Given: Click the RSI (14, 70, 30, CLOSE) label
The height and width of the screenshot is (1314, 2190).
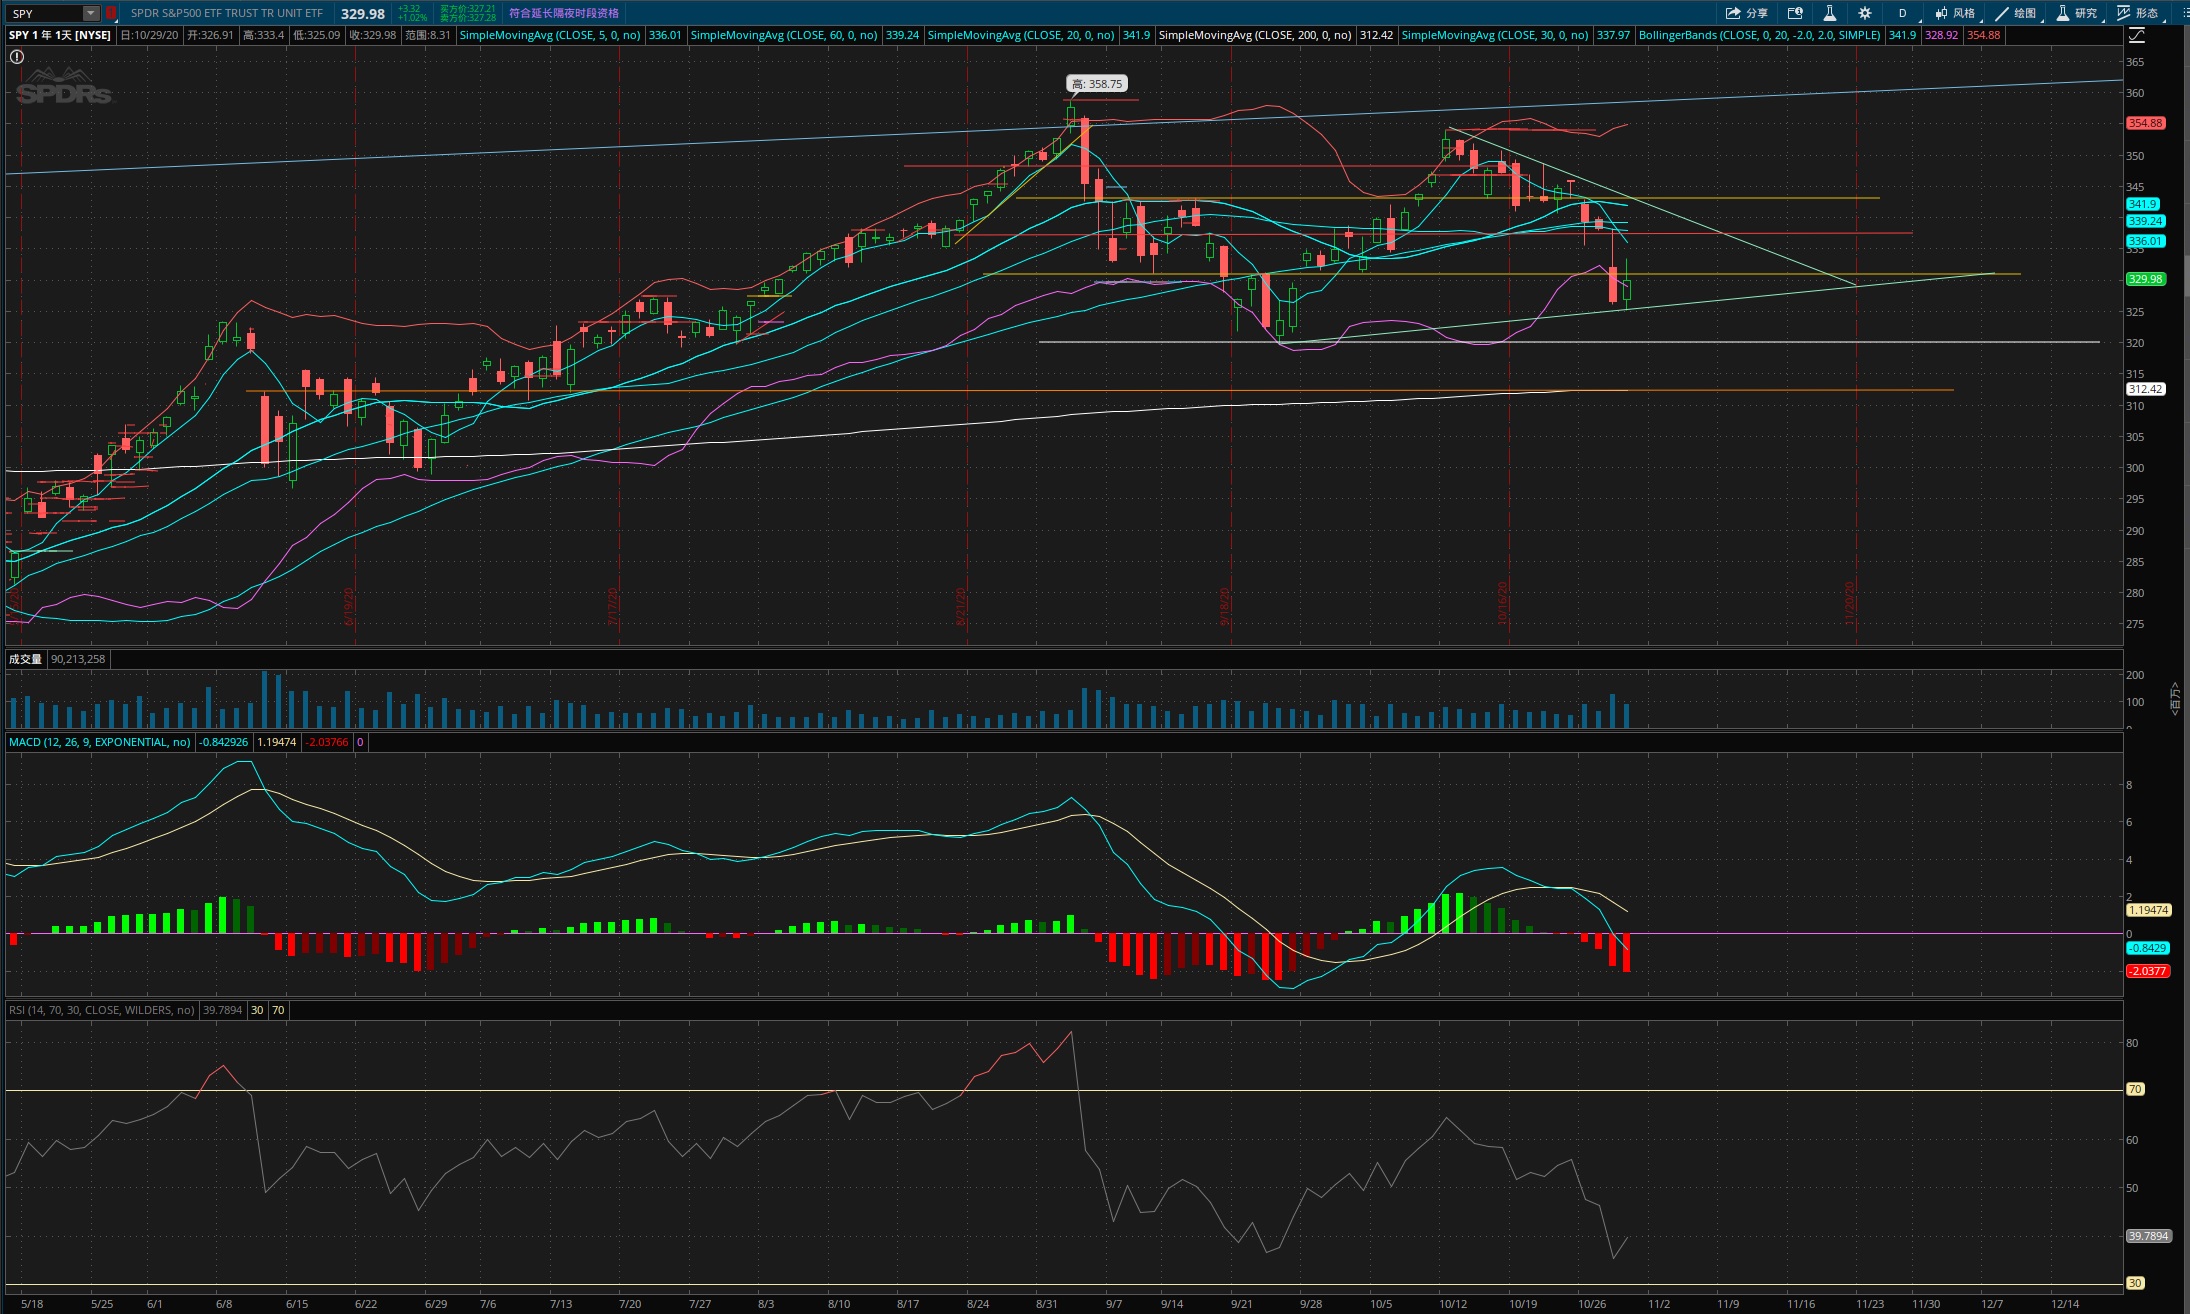Looking at the screenshot, I should (x=102, y=1010).
